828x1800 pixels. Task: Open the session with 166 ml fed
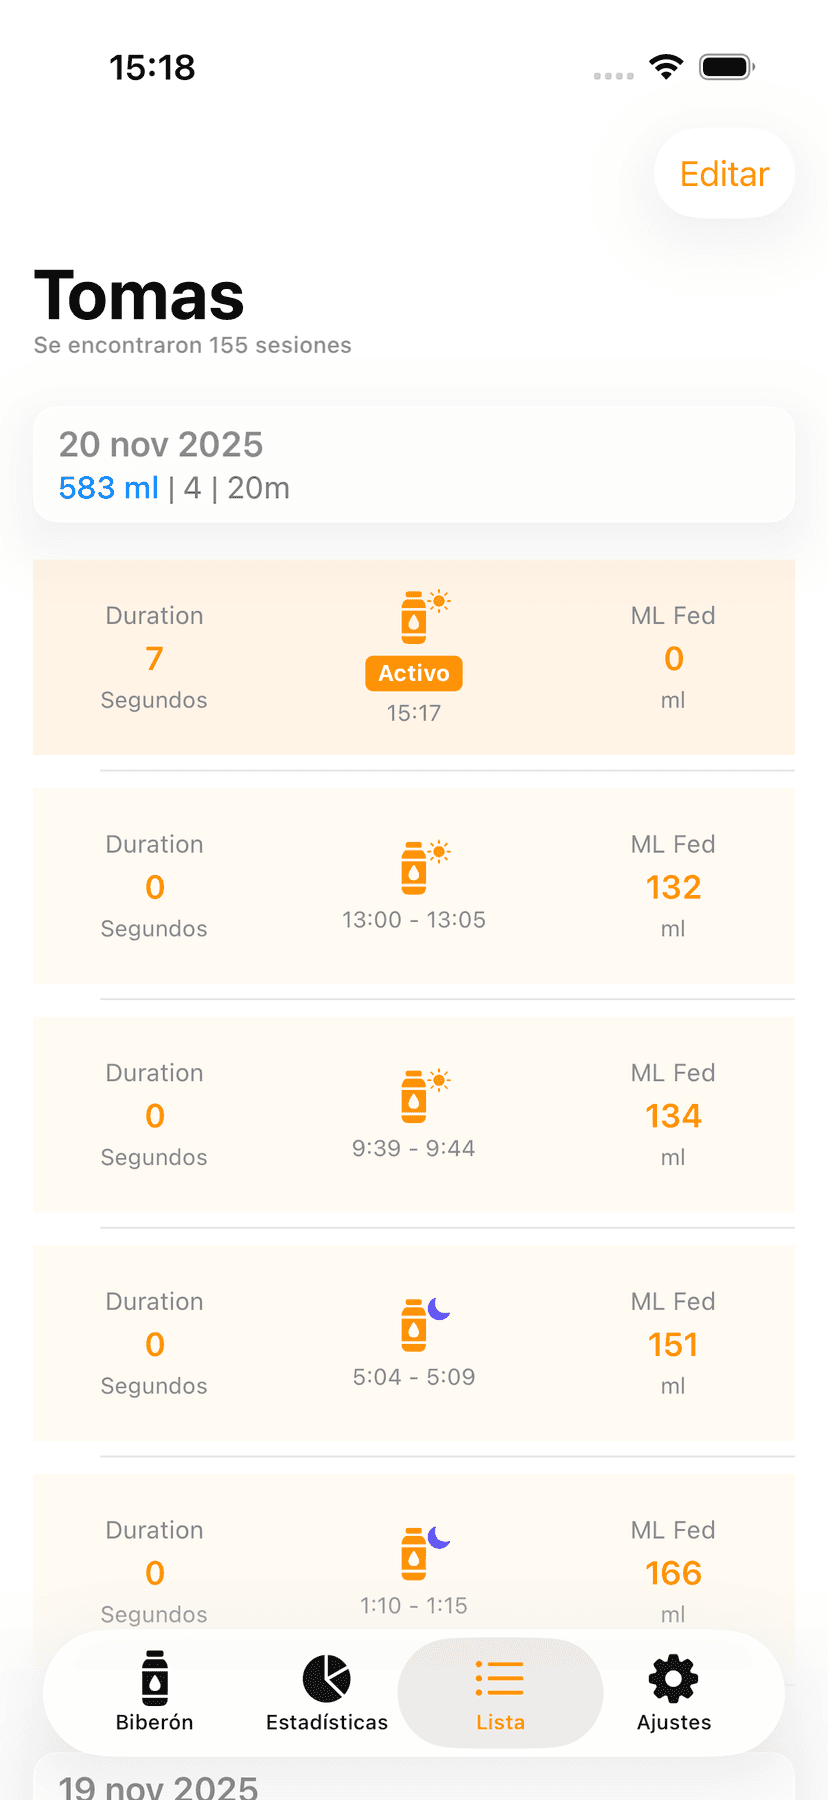pos(673,1573)
